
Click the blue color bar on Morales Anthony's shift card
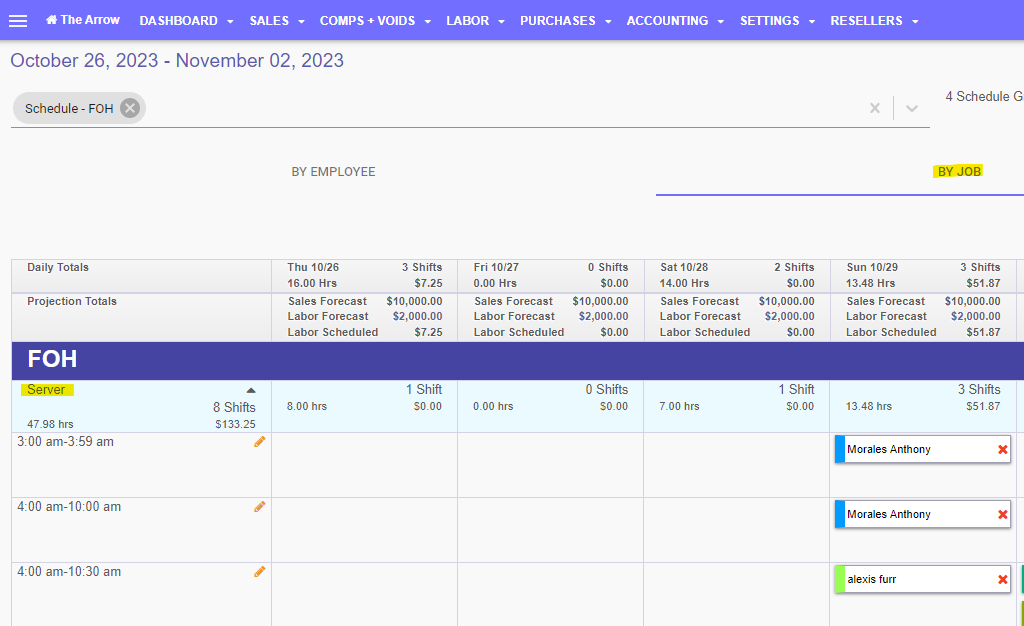pyautogui.click(x=839, y=449)
